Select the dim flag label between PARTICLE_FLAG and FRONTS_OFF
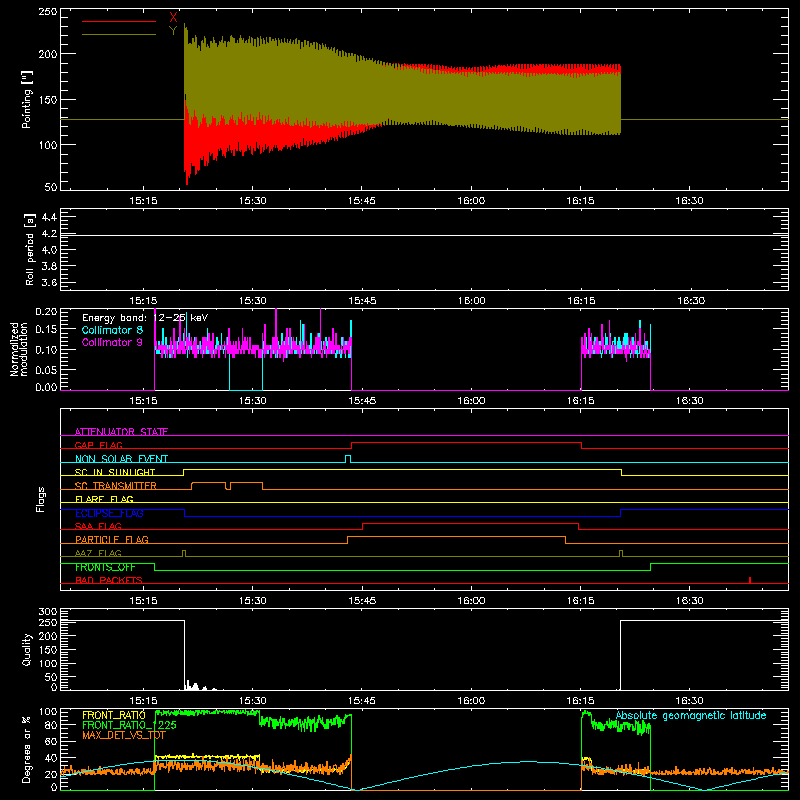This screenshot has width=800, height=800. pyautogui.click(x=98, y=553)
